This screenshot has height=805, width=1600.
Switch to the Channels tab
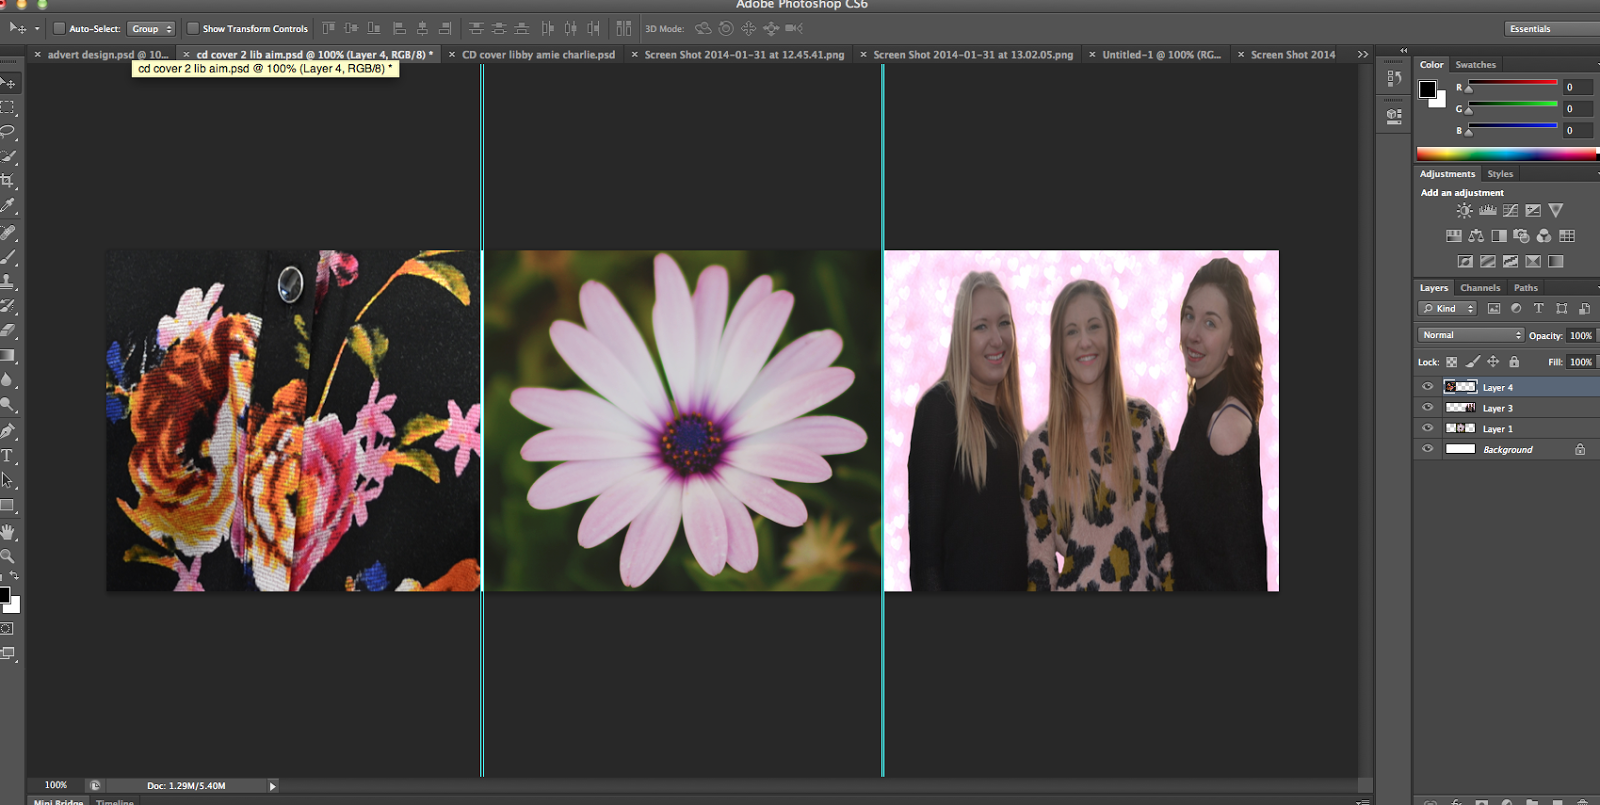click(1480, 288)
